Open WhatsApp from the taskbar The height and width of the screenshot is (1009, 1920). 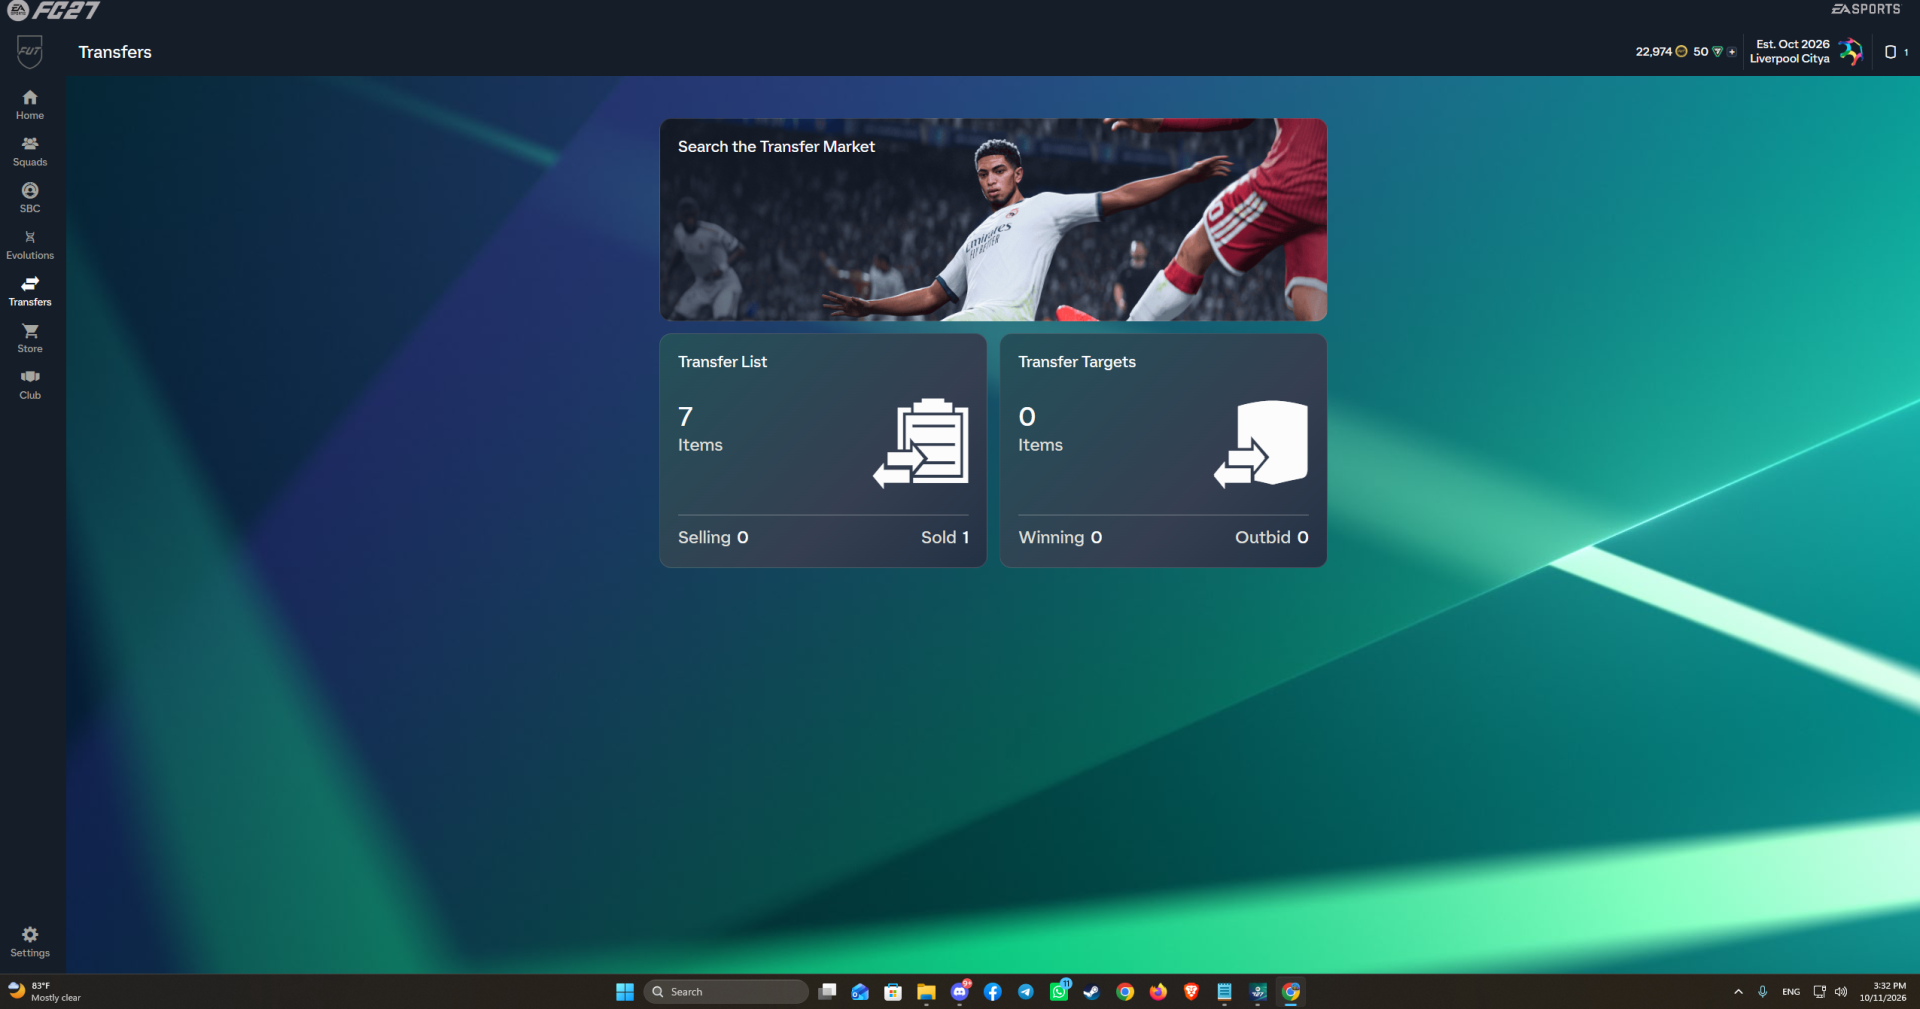(x=1059, y=992)
